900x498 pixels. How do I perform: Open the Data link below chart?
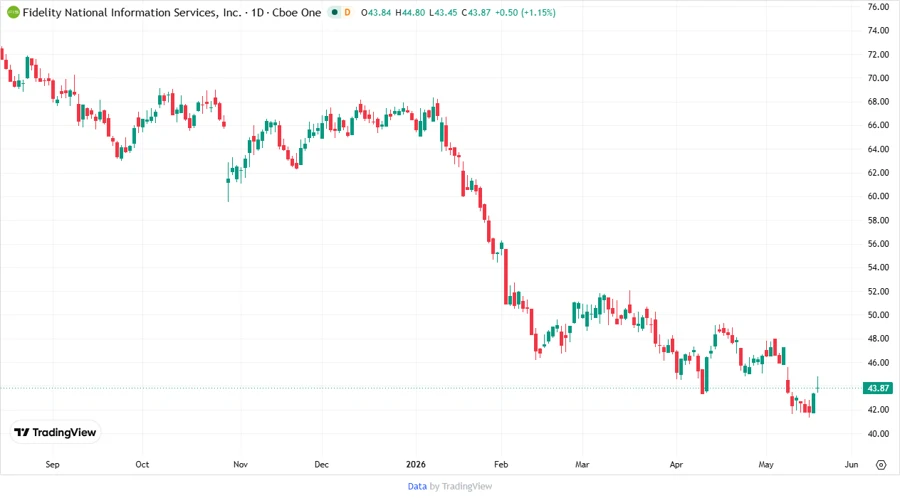pos(417,486)
